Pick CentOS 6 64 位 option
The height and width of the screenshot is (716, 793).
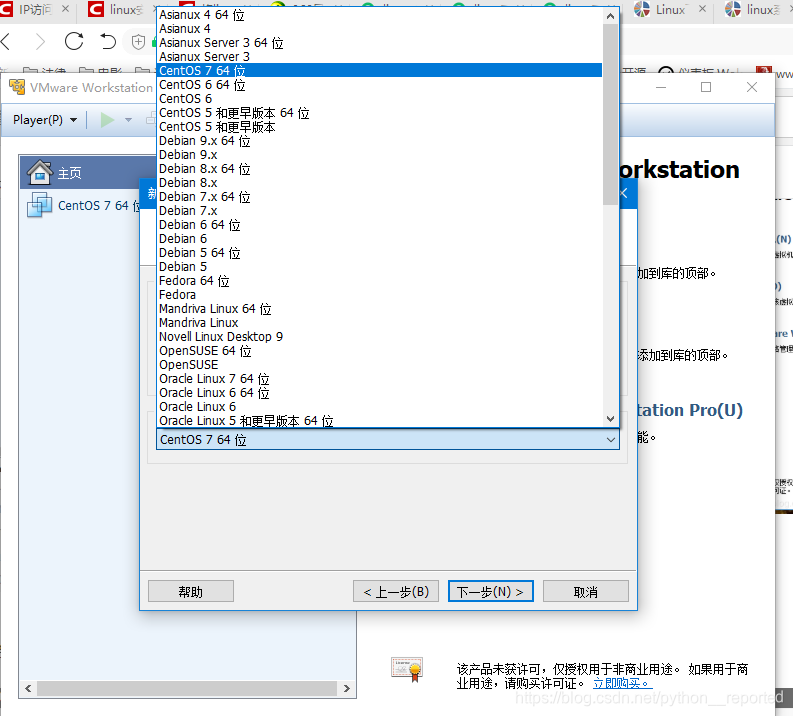[379, 85]
